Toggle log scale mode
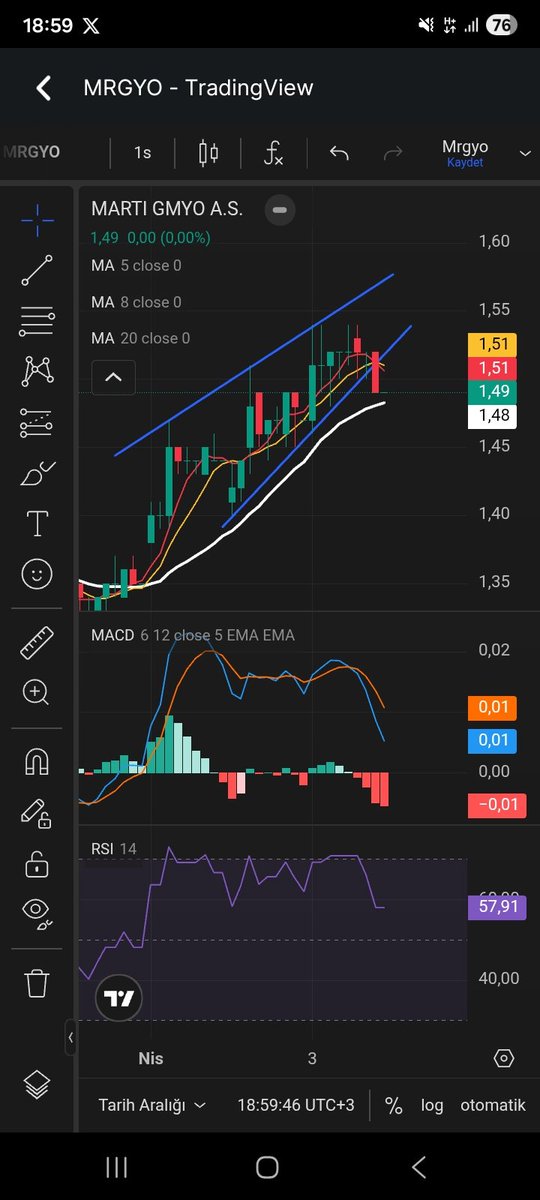540x1200 pixels. coord(432,1105)
